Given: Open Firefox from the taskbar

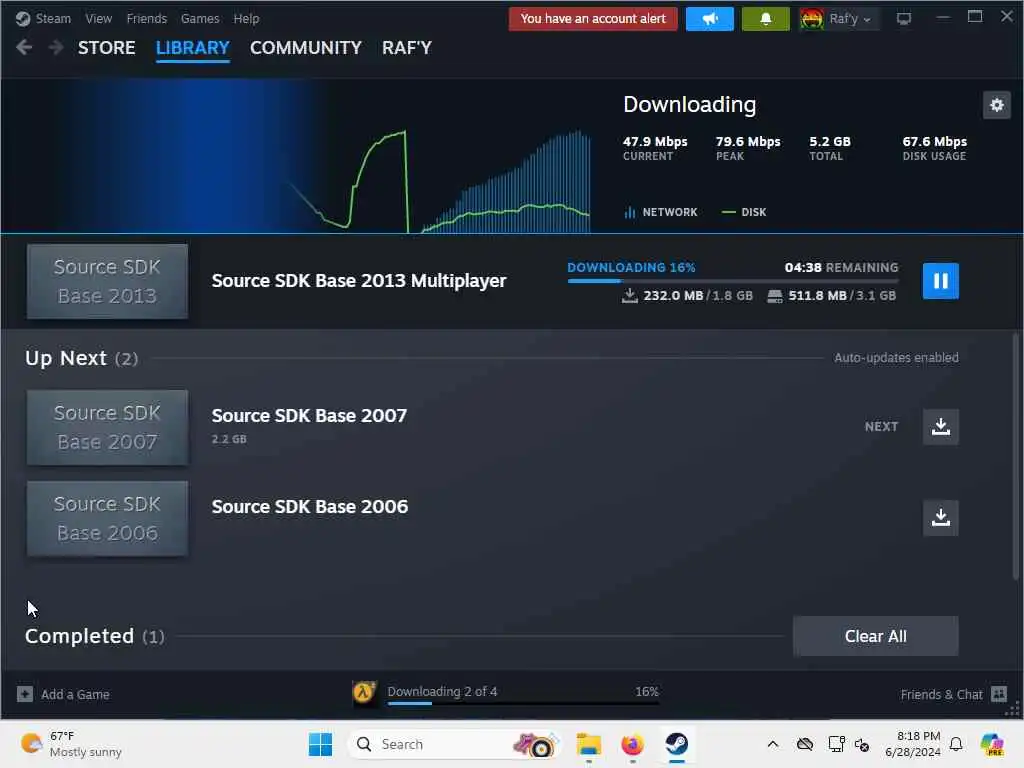Looking at the screenshot, I should click(632, 744).
